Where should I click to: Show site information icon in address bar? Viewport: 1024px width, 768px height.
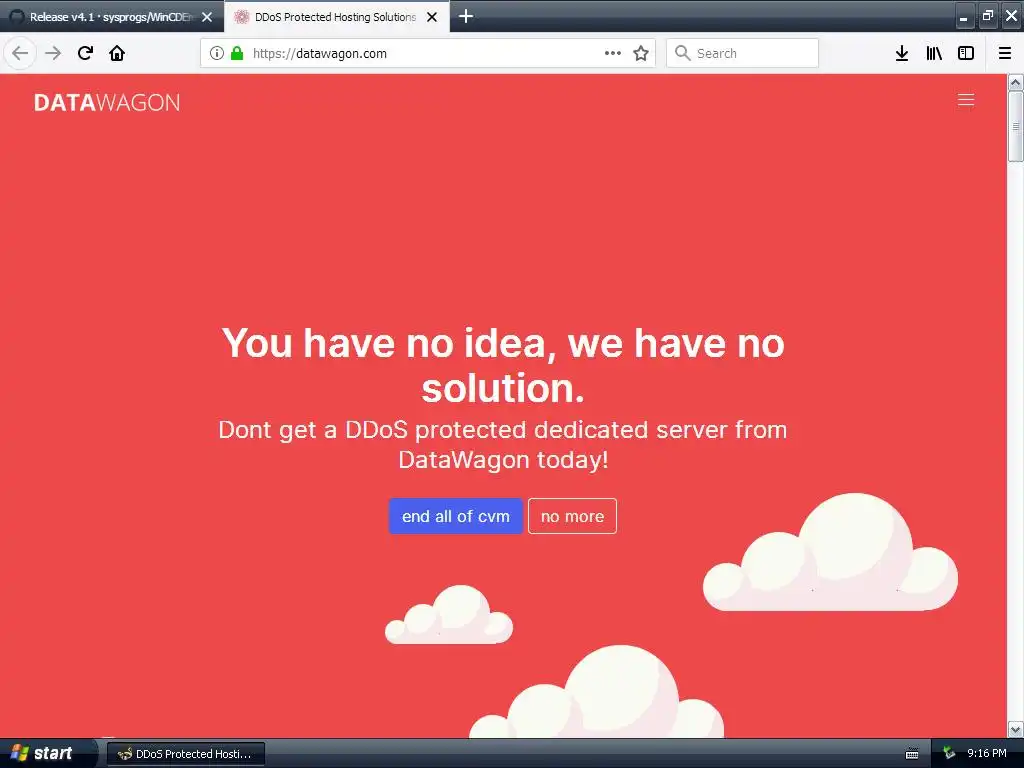[217, 53]
